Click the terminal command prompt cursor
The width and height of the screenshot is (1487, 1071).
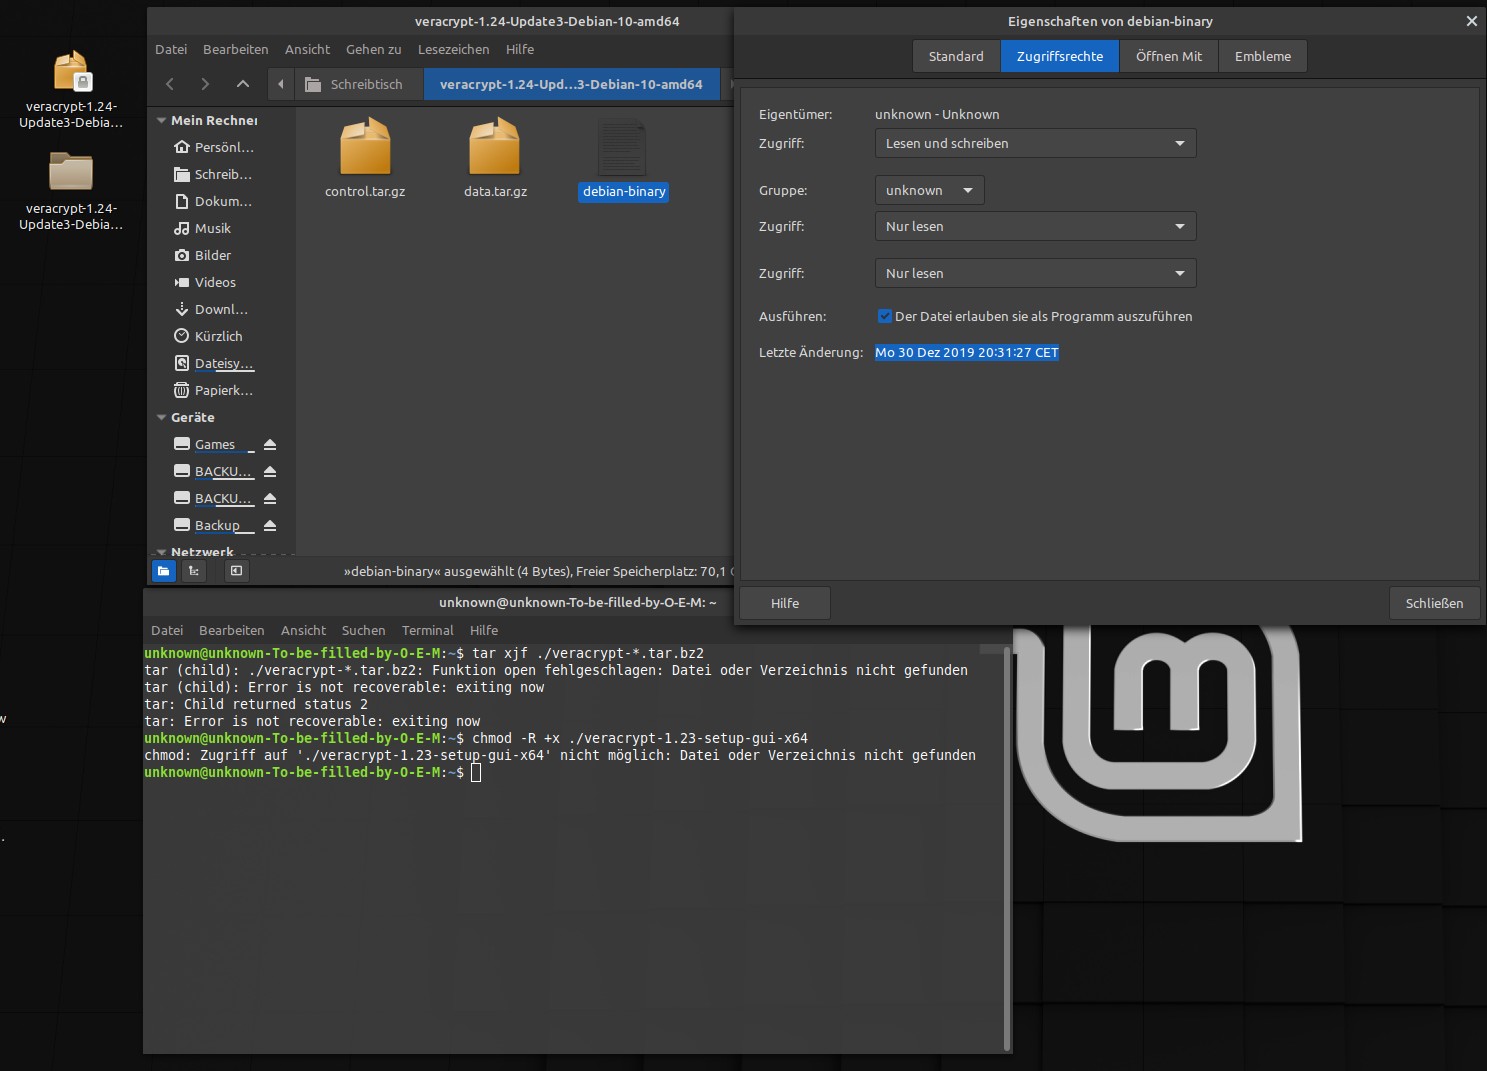click(x=476, y=772)
